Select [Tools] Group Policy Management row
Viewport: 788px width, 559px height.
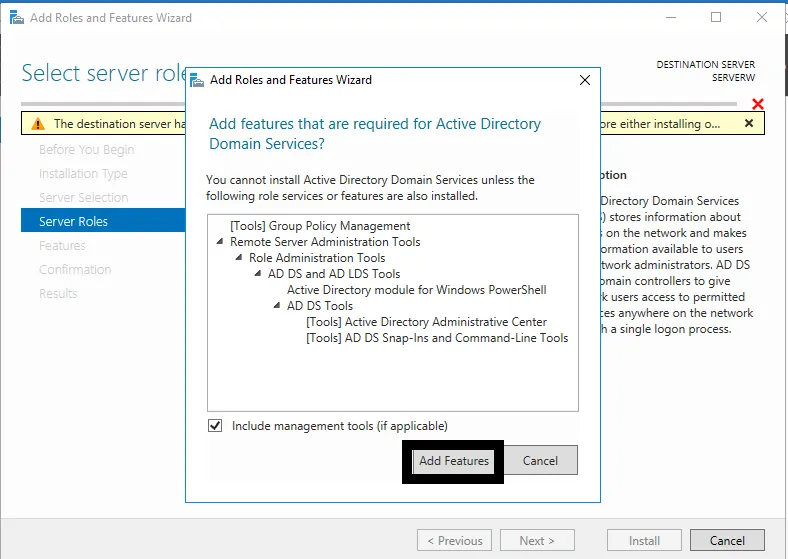click(320, 226)
